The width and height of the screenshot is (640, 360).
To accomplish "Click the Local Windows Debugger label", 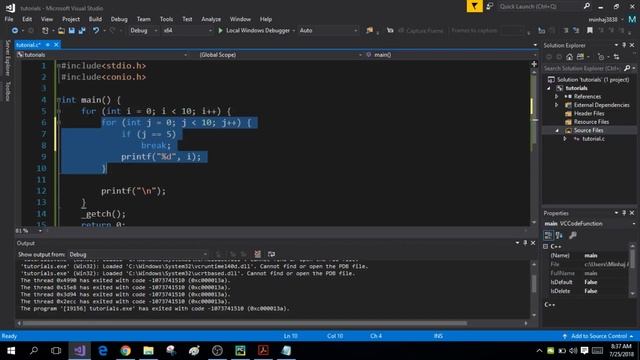I will pyautogui.click(x=258, y=31).
